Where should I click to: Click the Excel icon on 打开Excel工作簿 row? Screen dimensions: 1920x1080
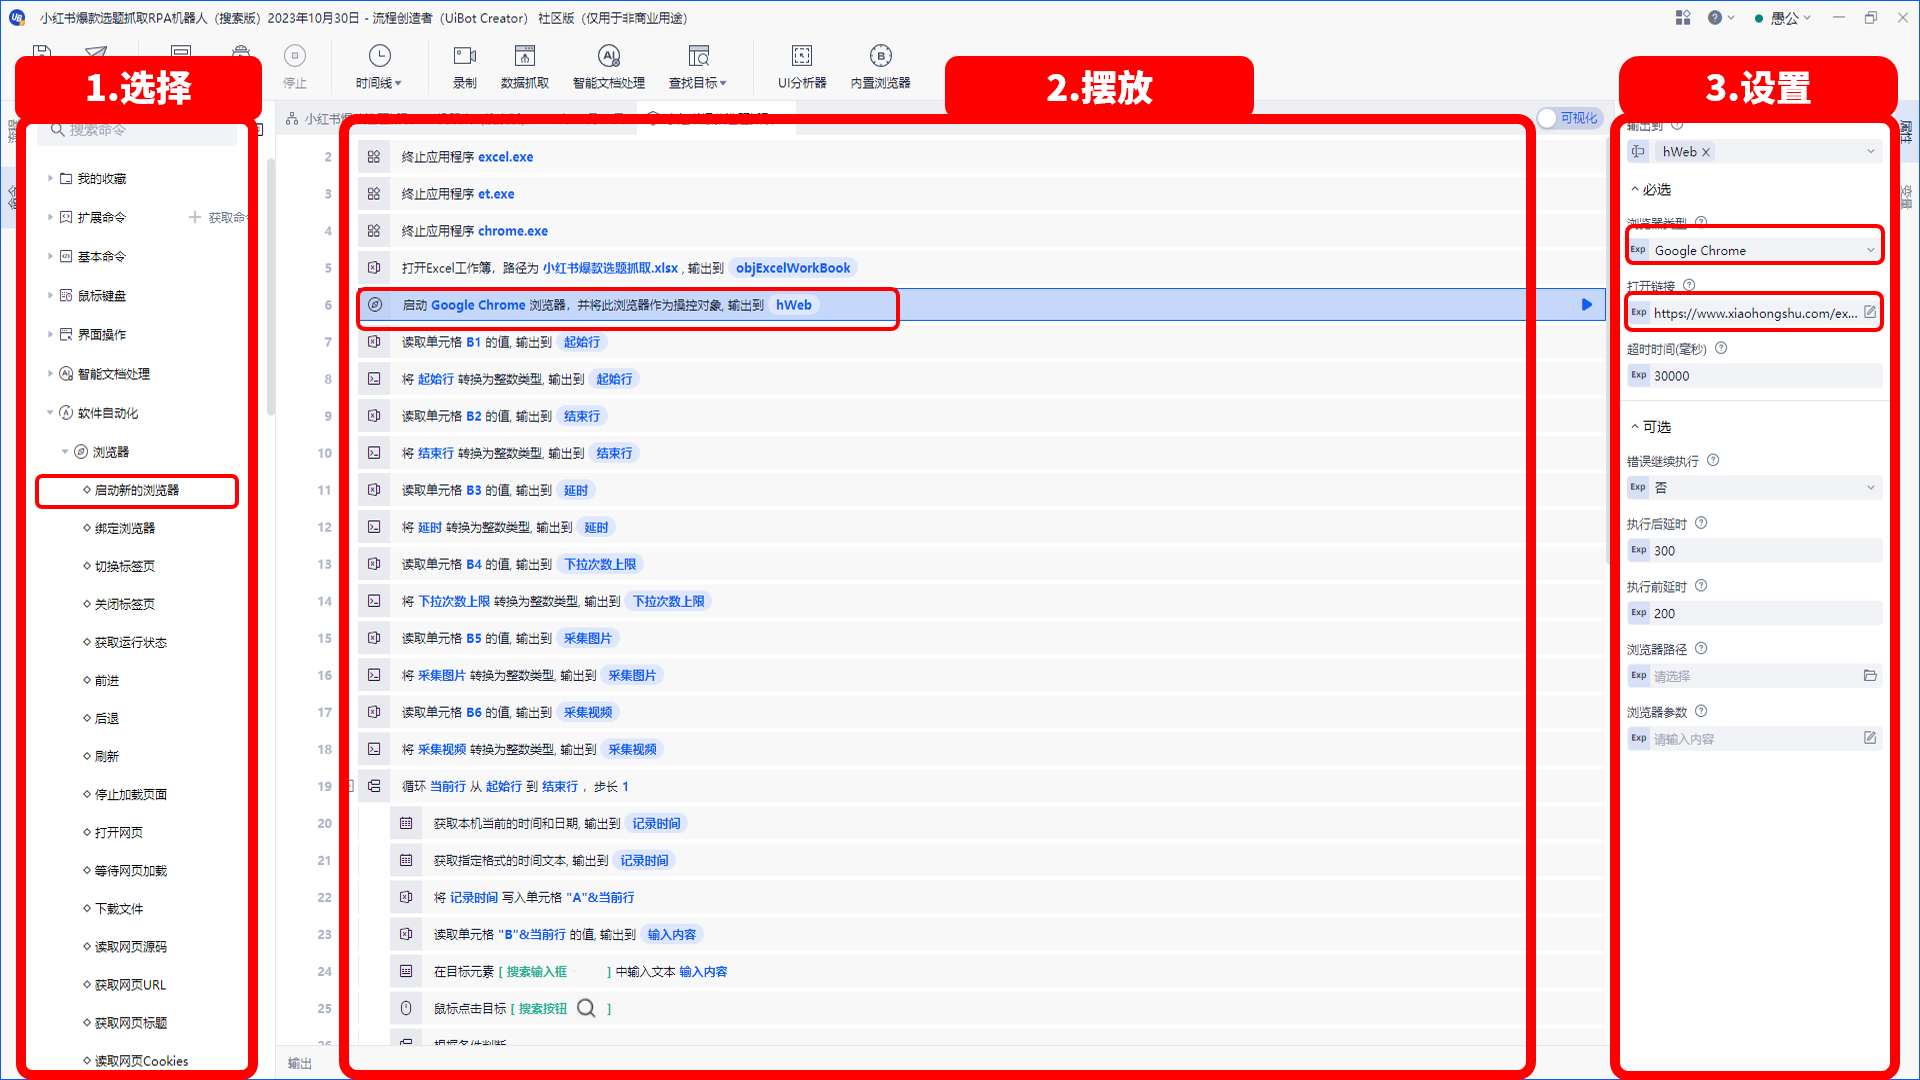pos(374,268)
